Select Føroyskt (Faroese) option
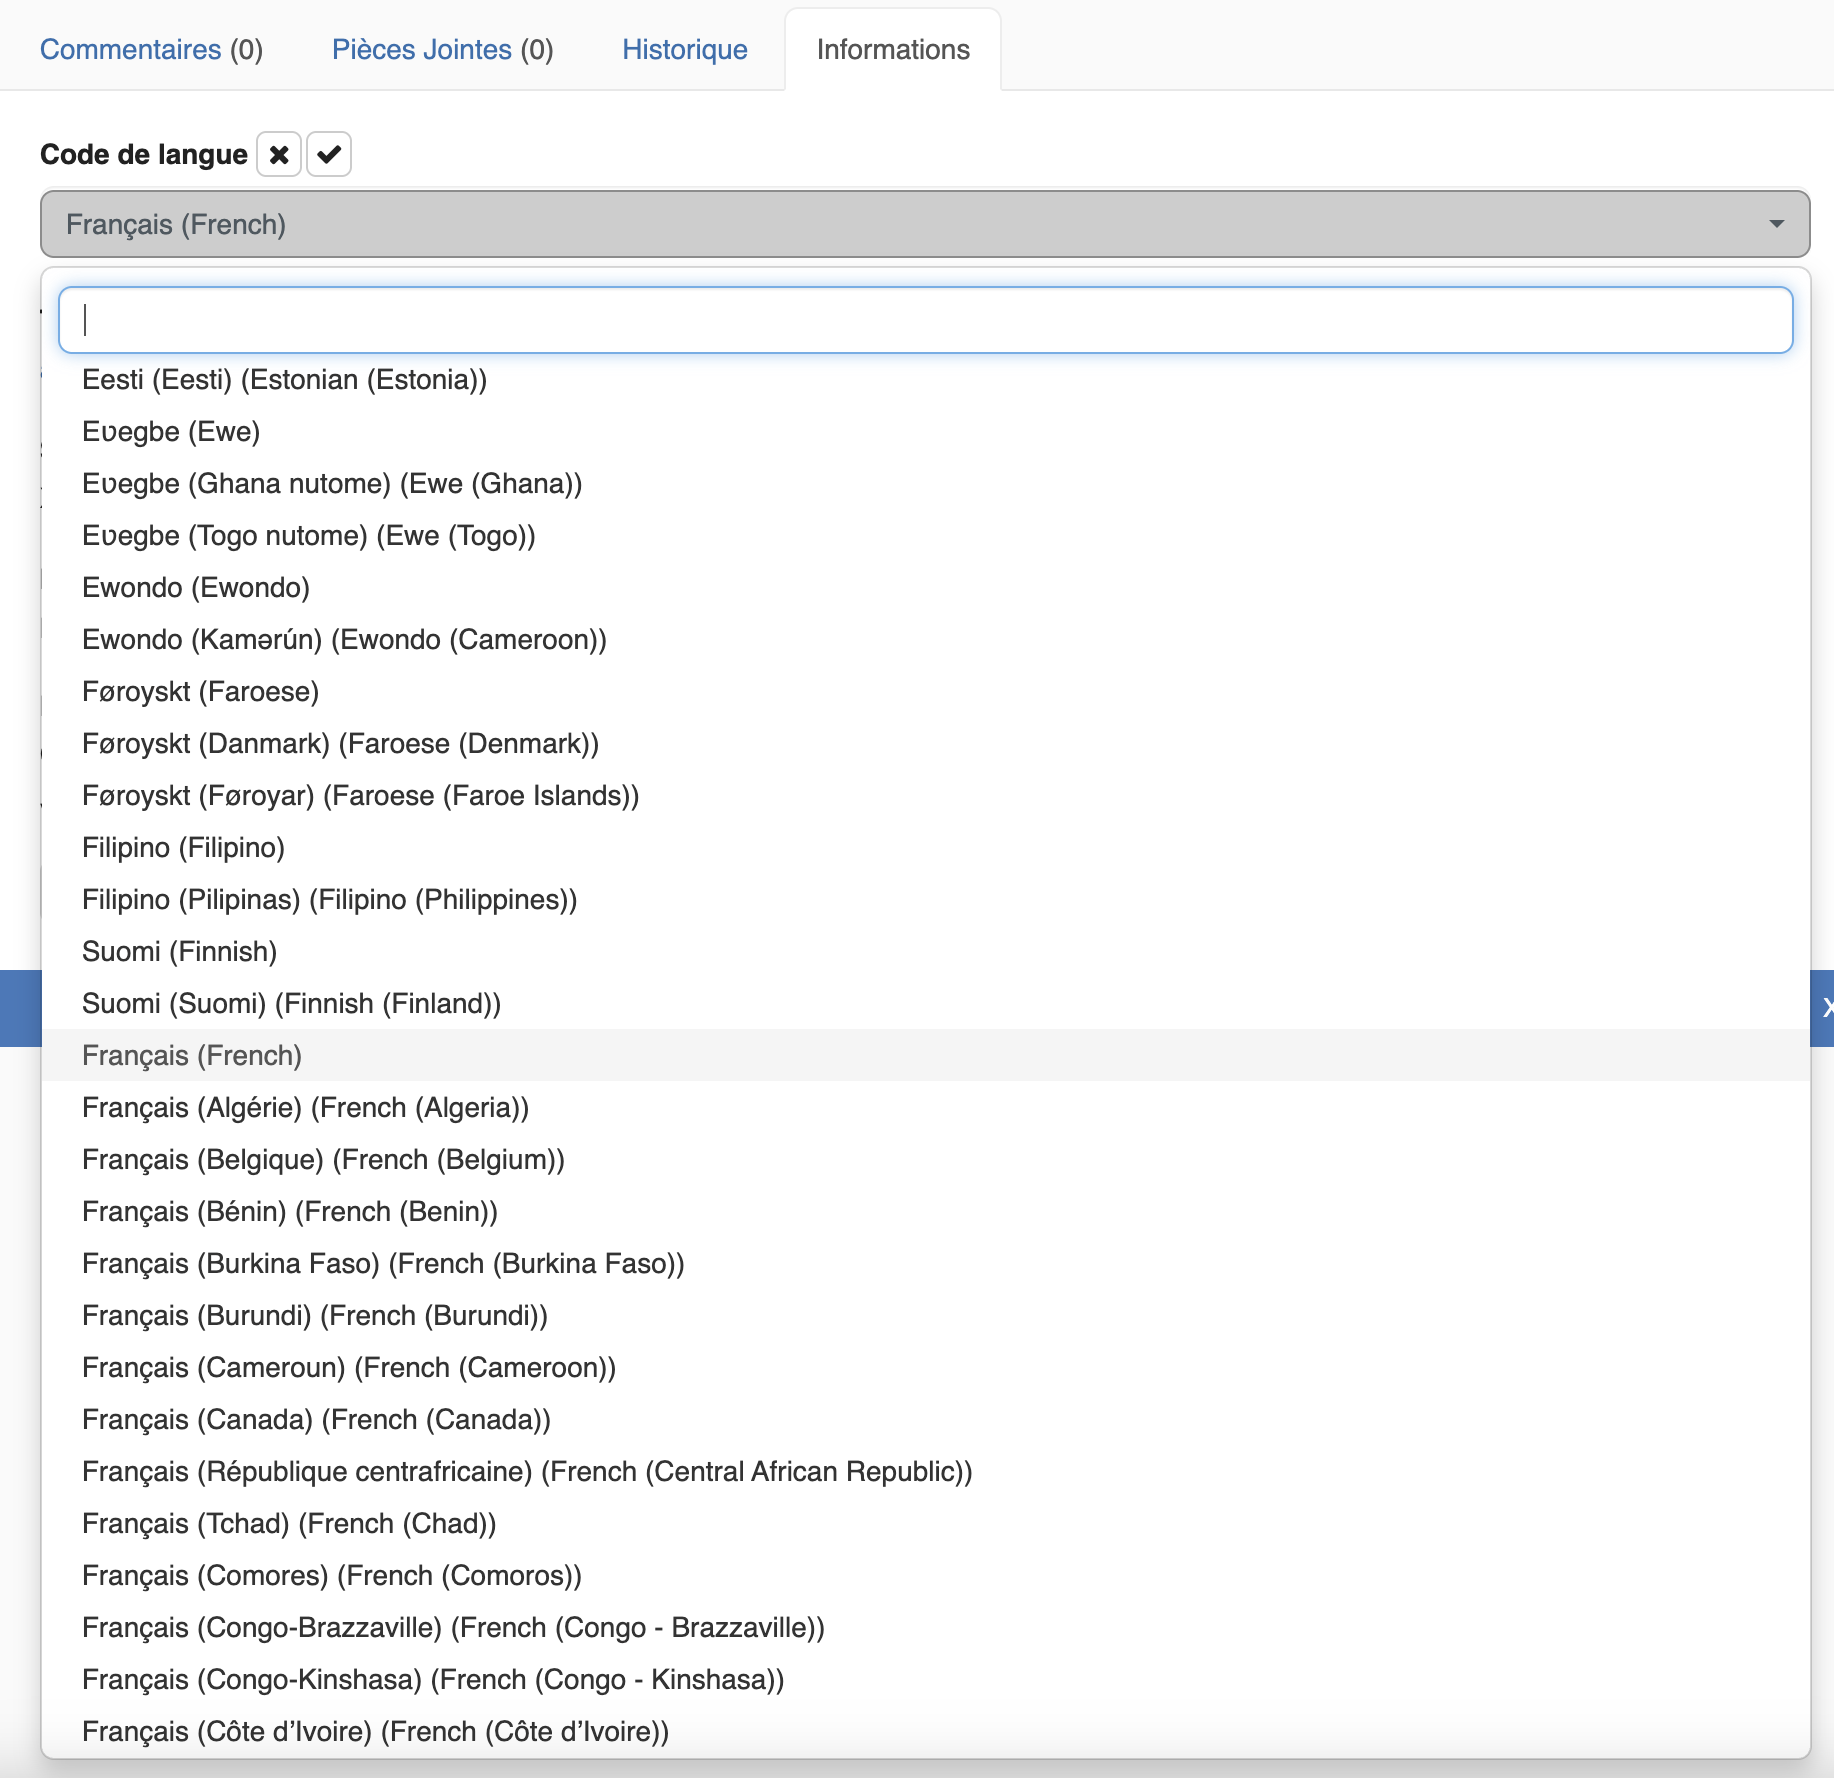Image resolution: width=1834 pixels, height=1778 pixels. (925, 692)
